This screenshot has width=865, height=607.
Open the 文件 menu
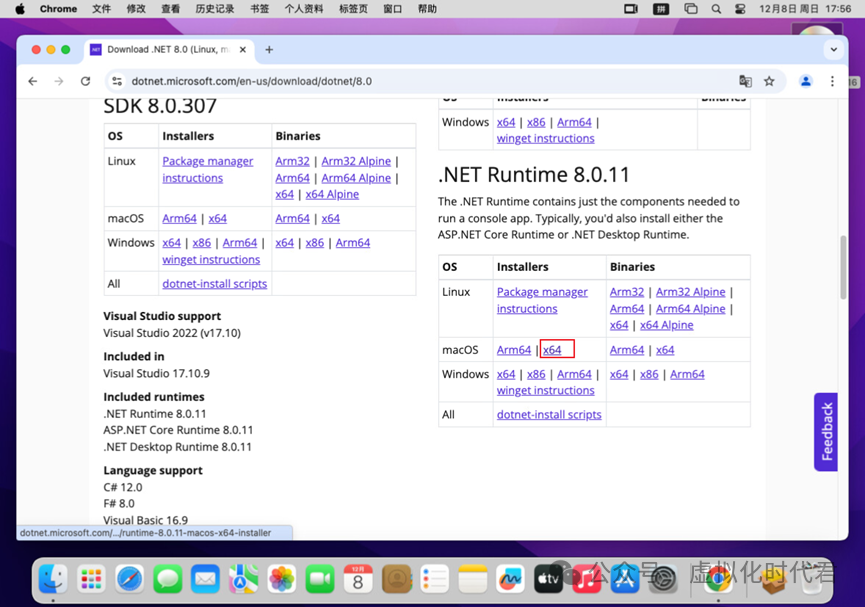(x=102, y=9)
